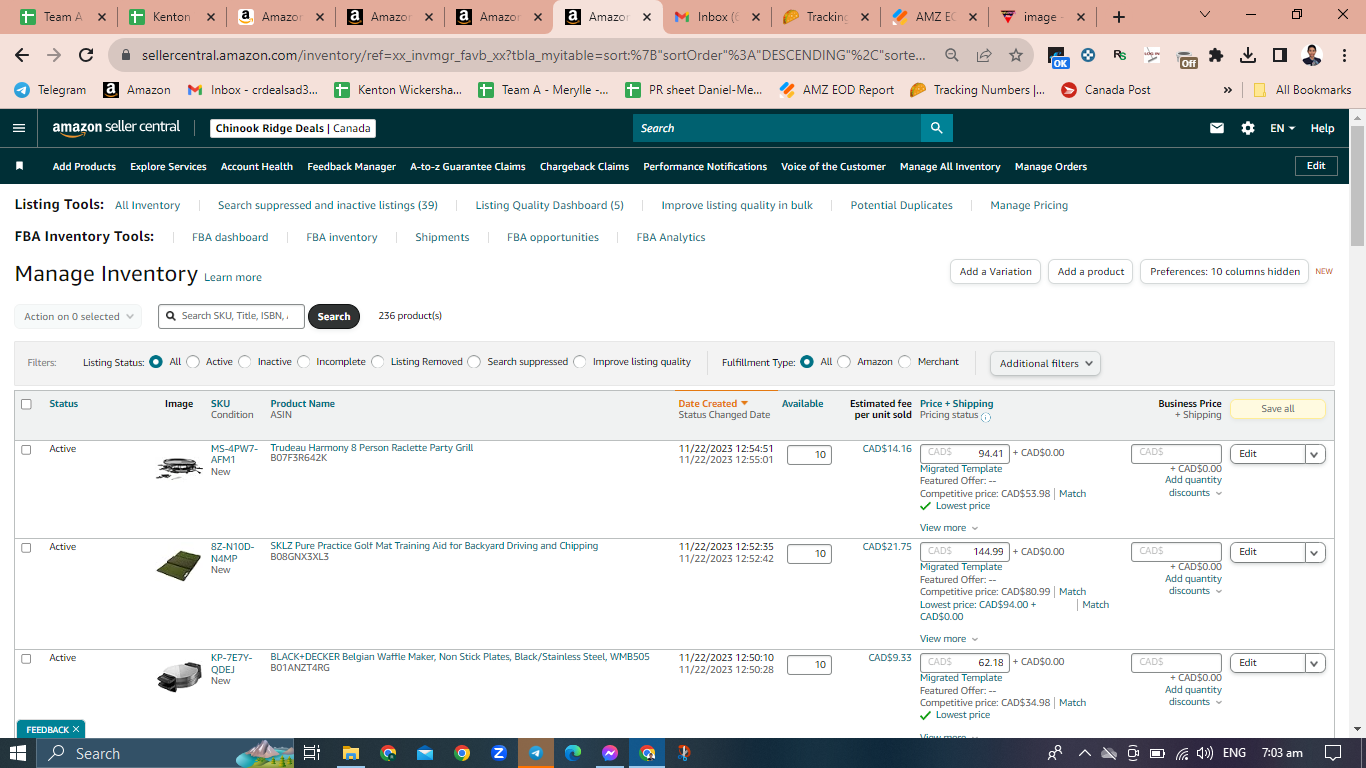Select the Trudeau Raclette Party Grill row checkbox
The image size is (1366, 768).
(26, 450)
